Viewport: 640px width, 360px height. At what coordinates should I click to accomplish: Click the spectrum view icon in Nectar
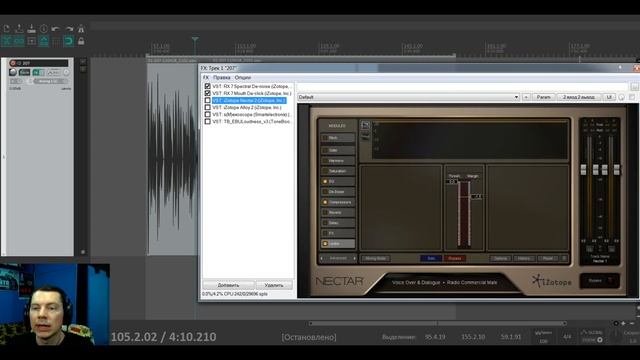365,125
